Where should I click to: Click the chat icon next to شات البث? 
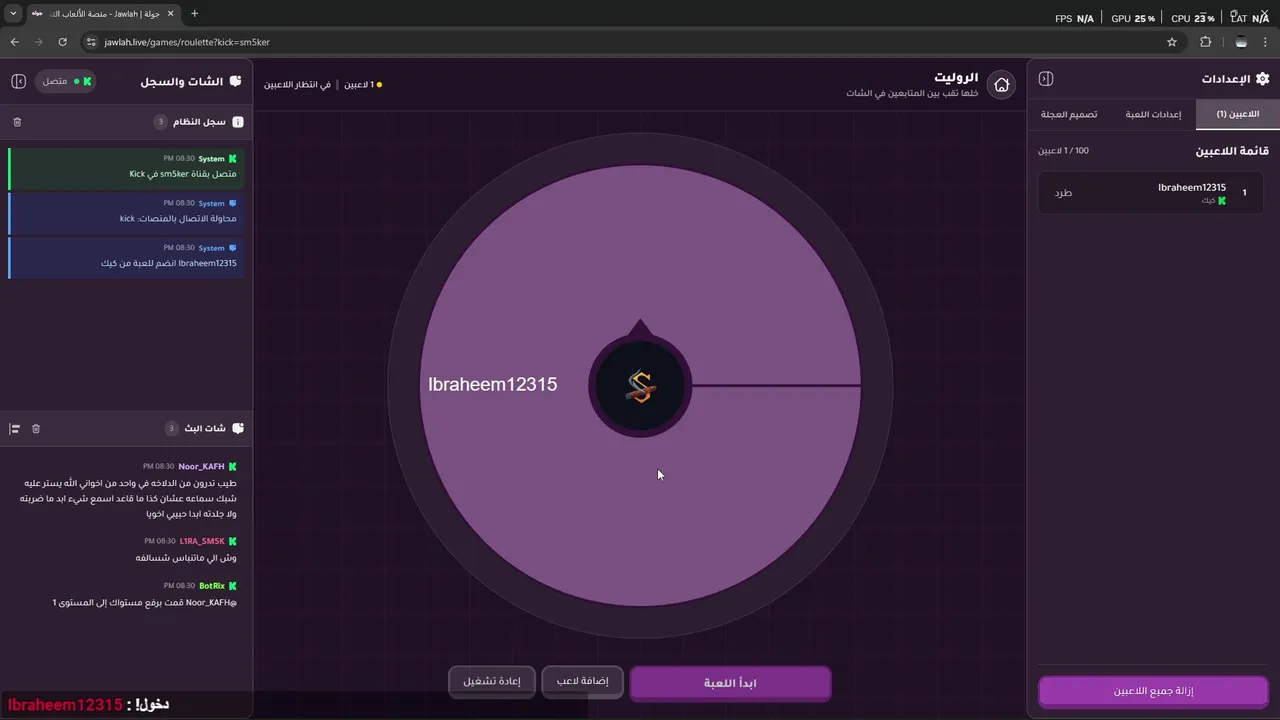pos(238,428)
